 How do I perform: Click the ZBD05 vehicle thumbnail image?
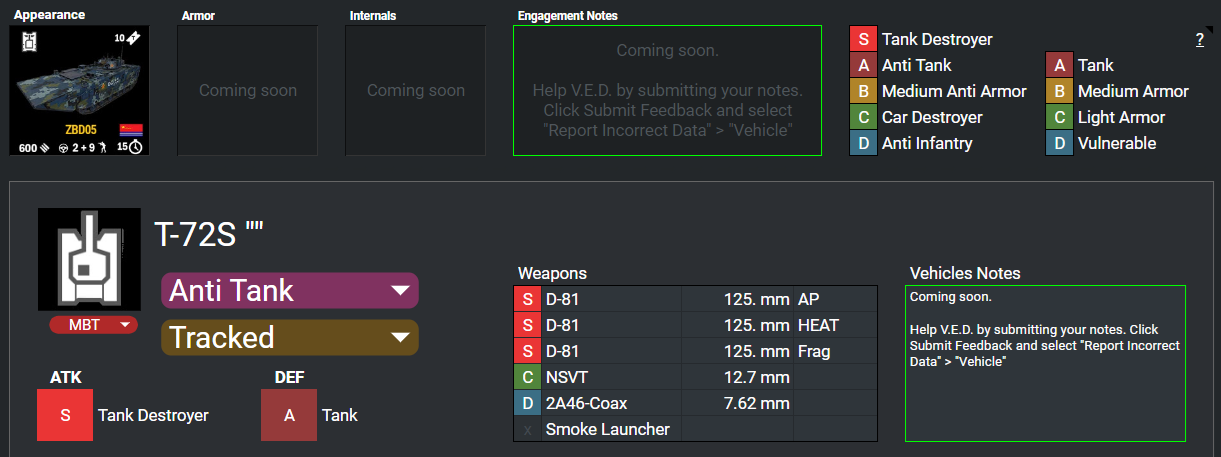tap(80, 90)
